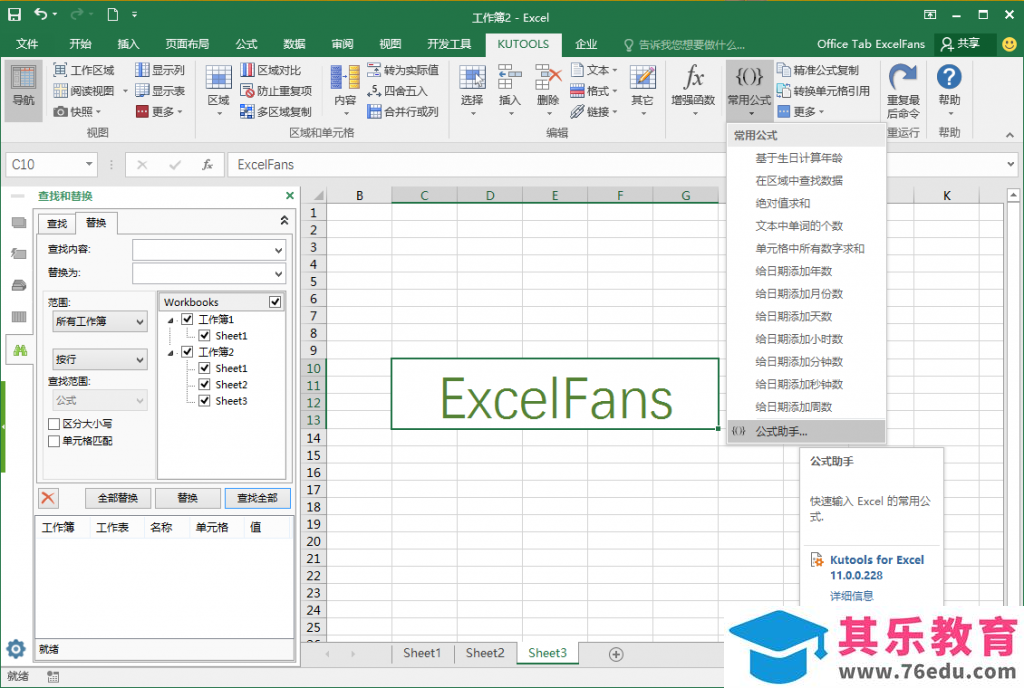Click 转换单元格引用 convert refers
The image size is (1024, 688).
(x=824, y=91)
